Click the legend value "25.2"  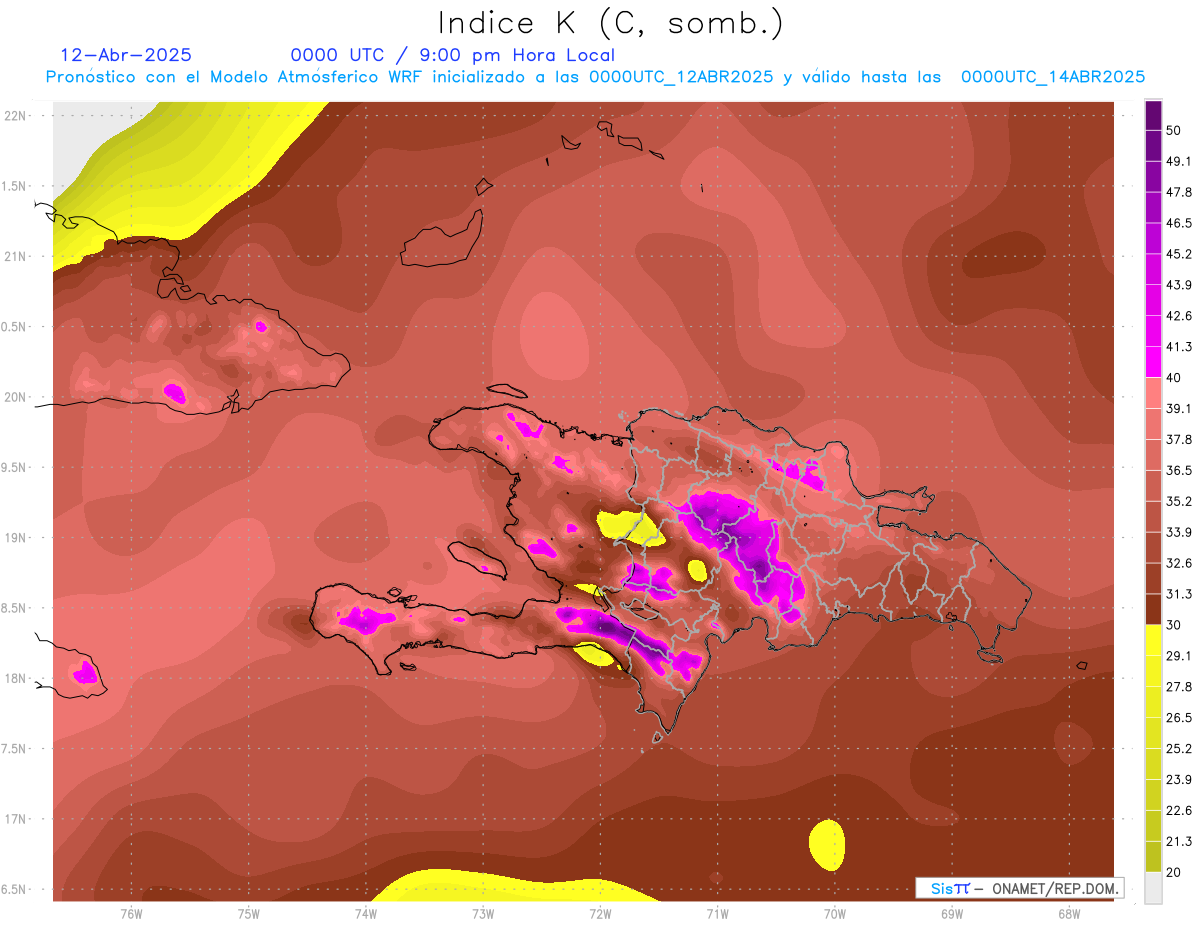click(1179, 748)
